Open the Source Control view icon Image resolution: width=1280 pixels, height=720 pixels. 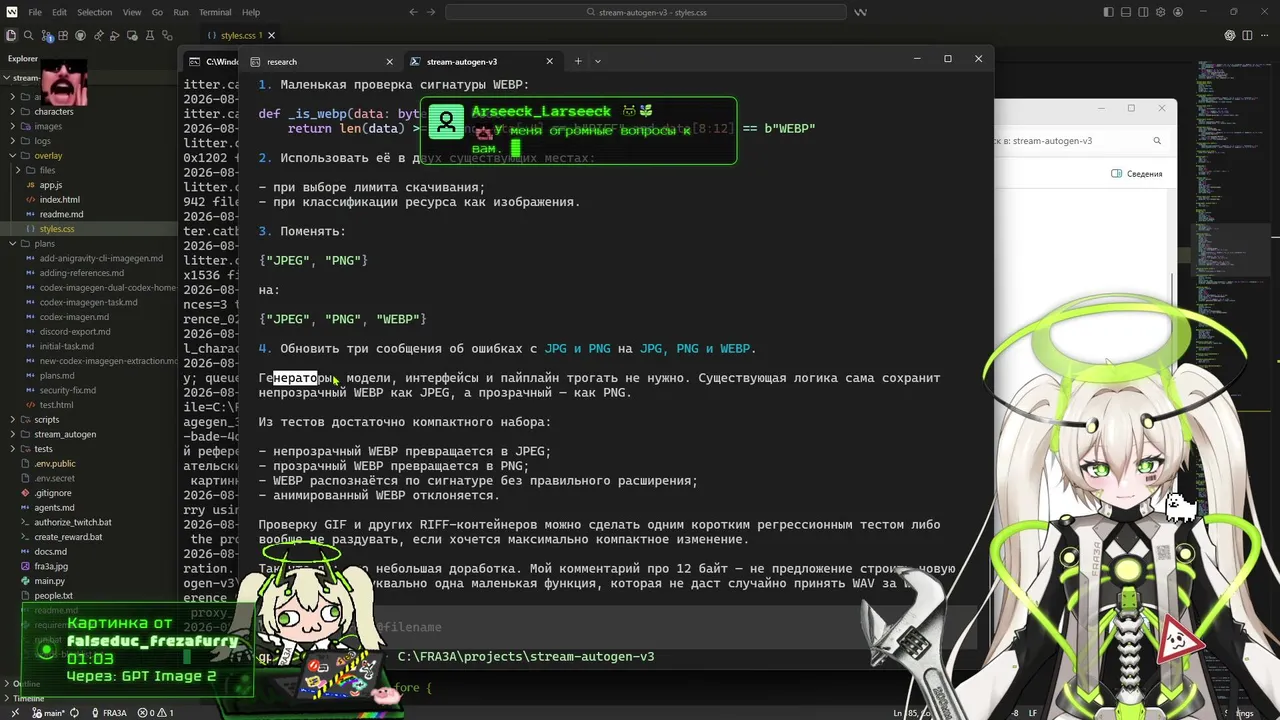tap(46, 35)
